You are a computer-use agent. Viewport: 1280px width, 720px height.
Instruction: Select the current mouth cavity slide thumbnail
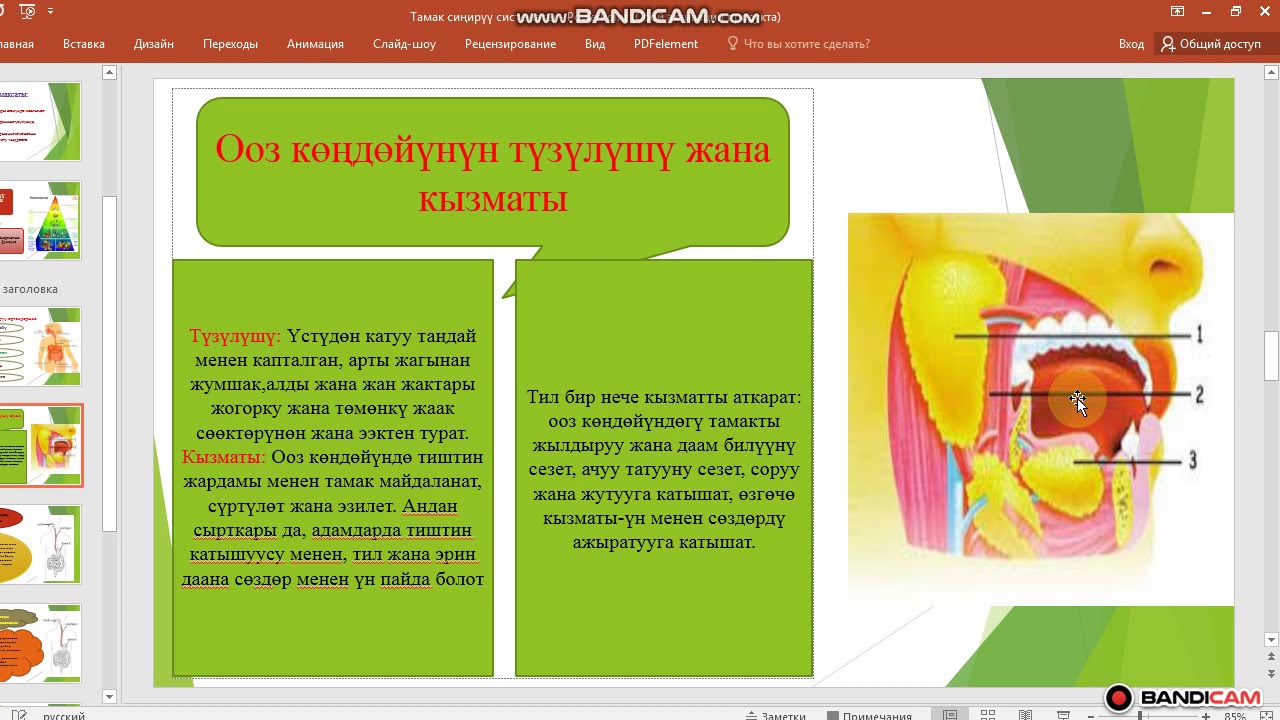[x=40, y=445]
